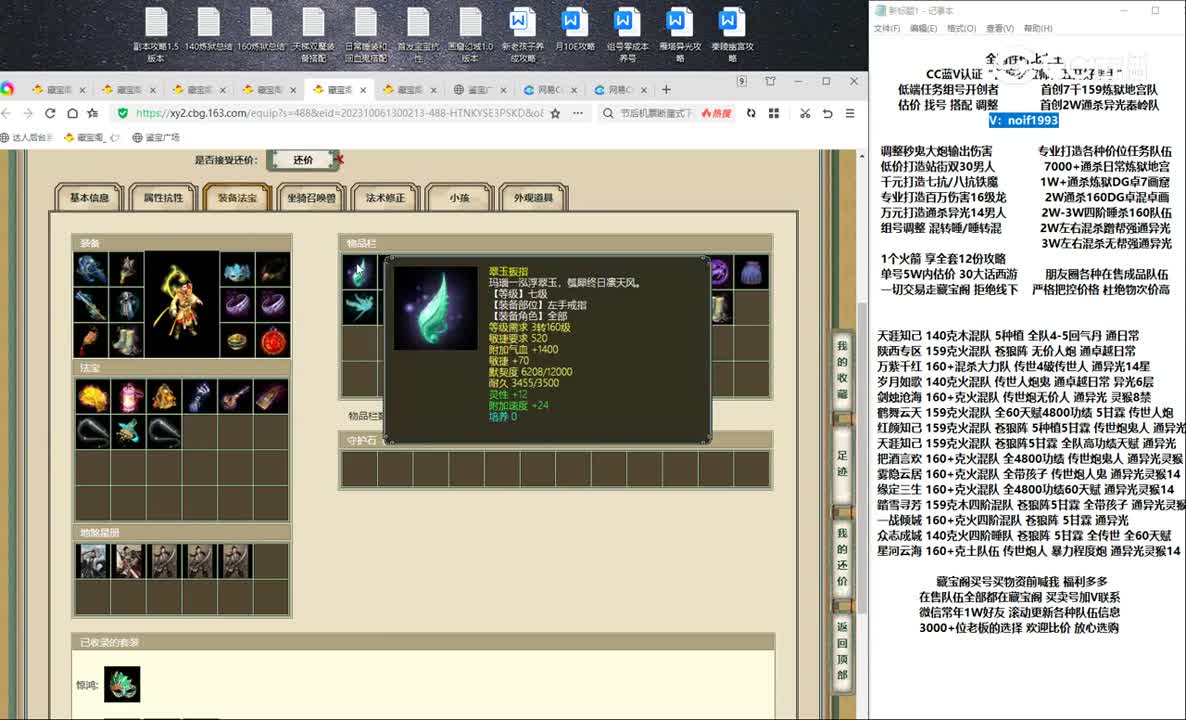Bookmark this page with address bar star
Screen dimensions: 1186x720
click(x=555, y=113)
